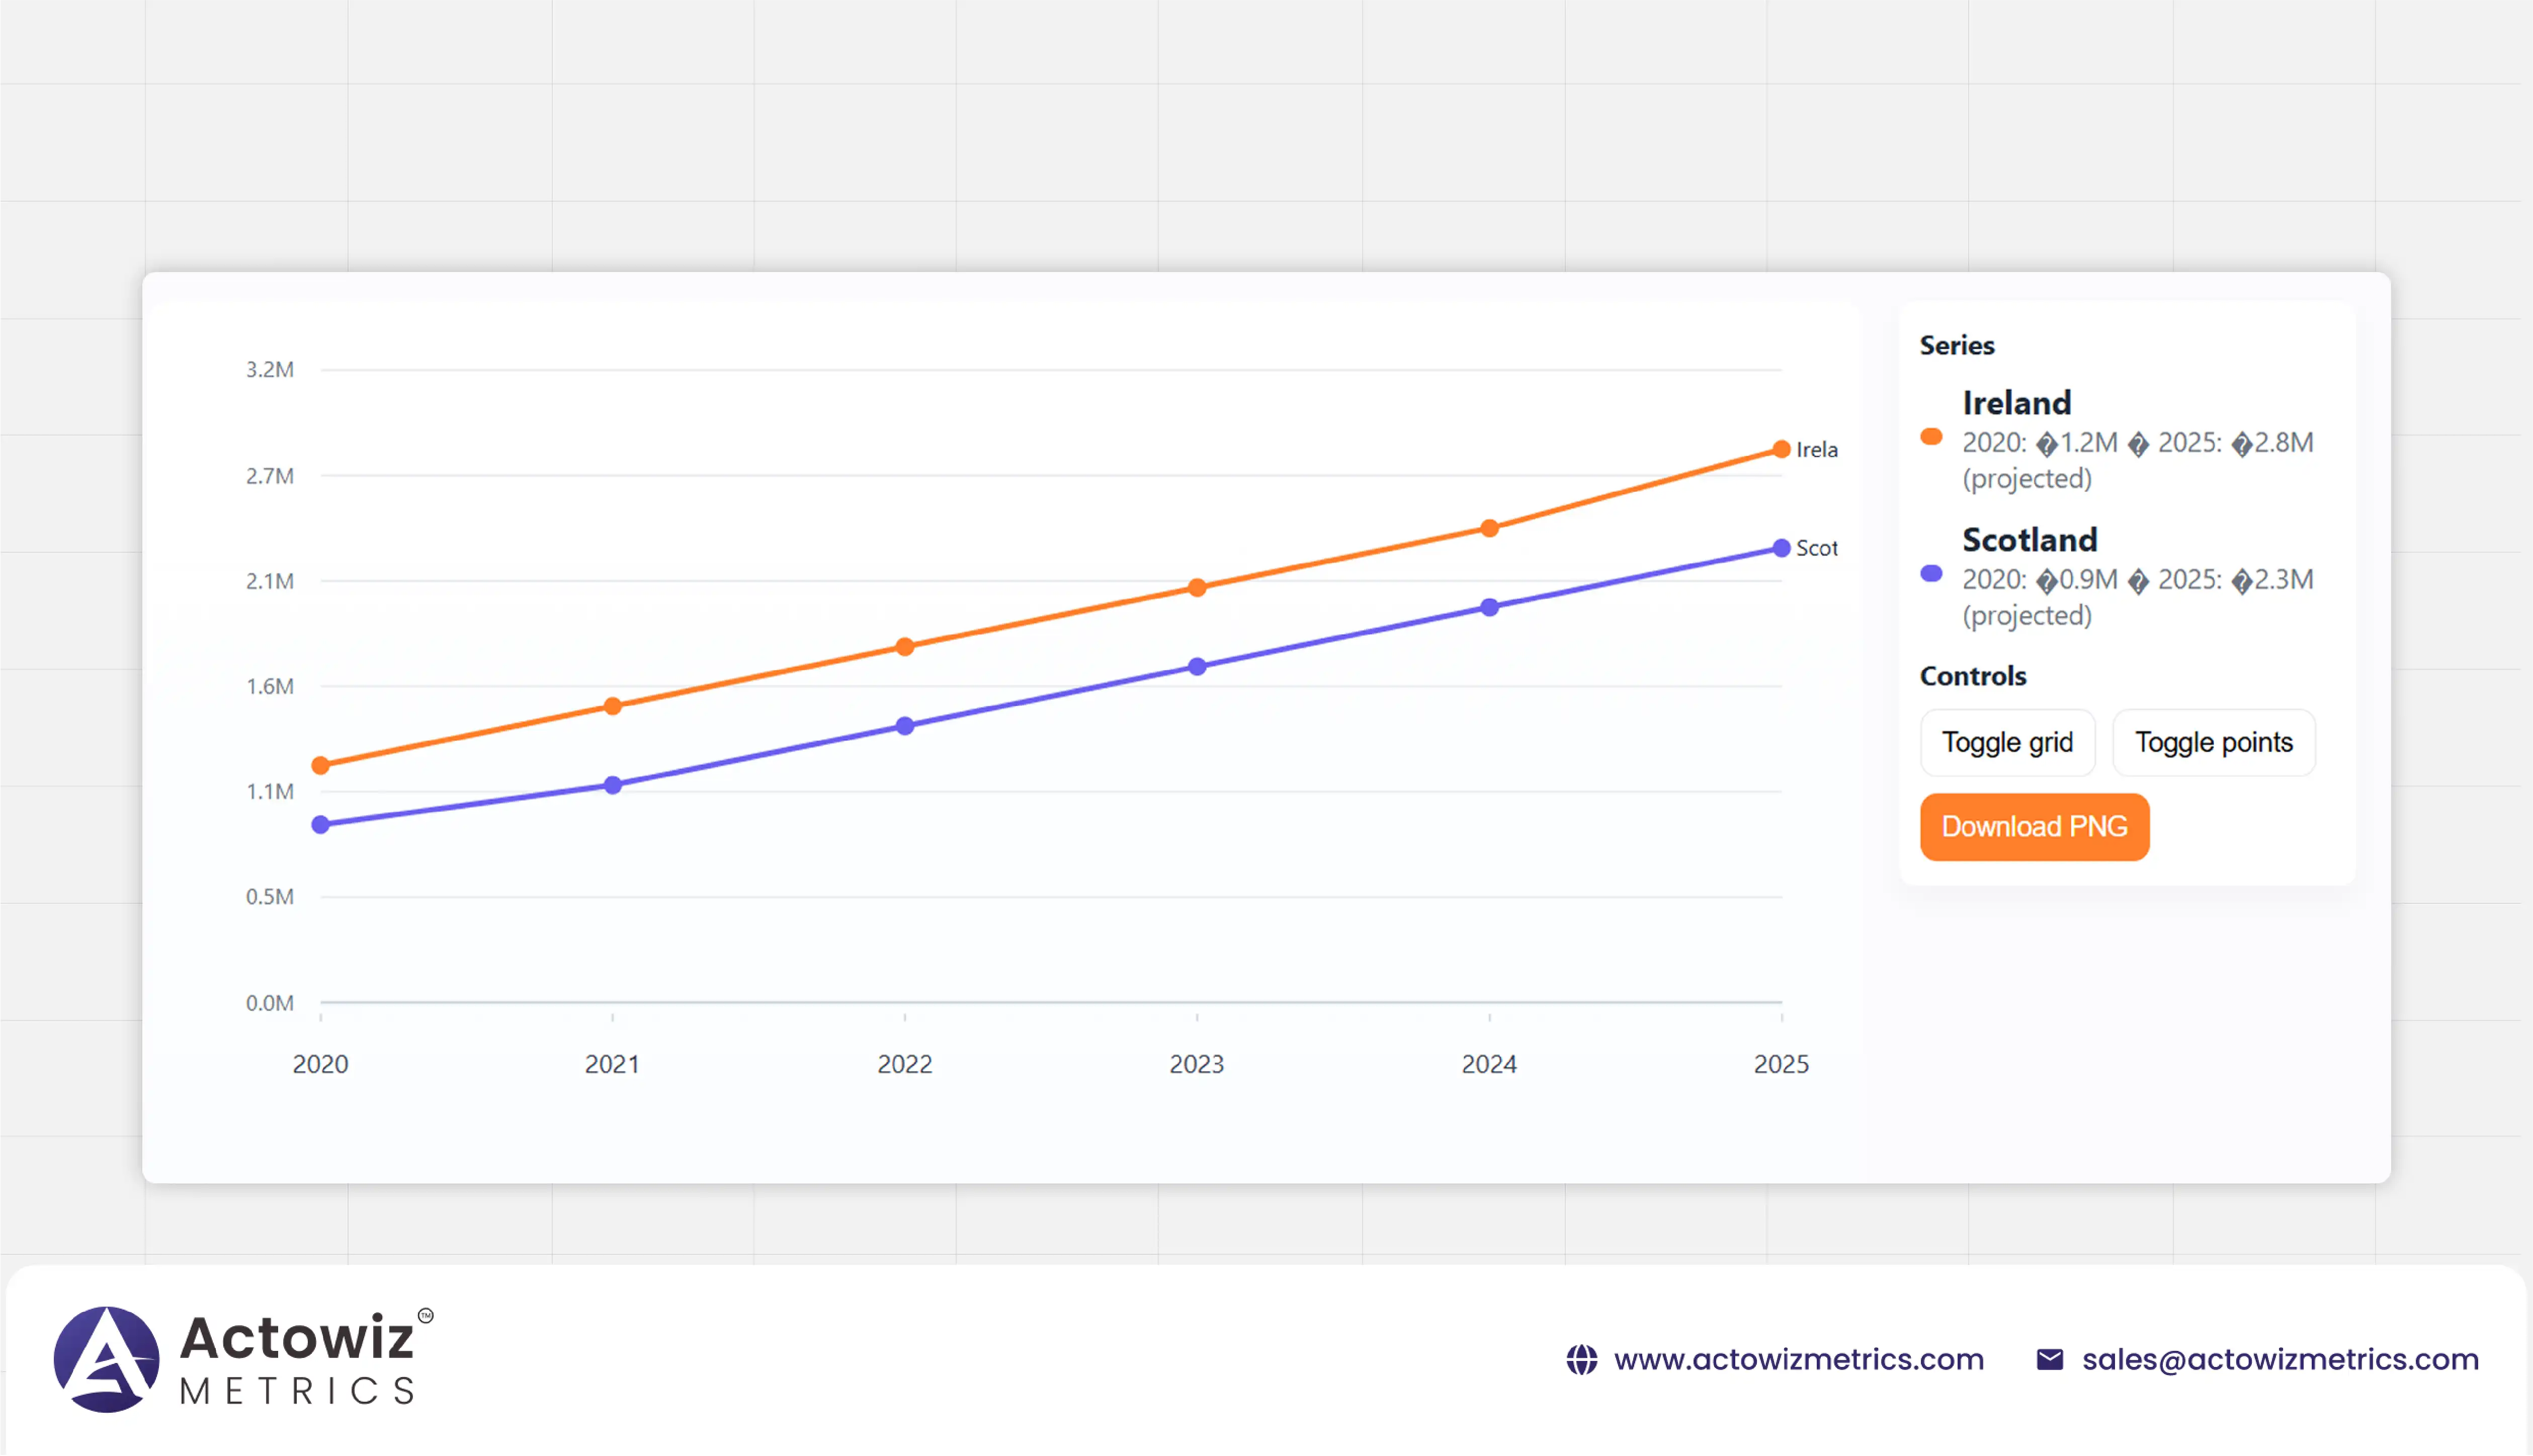Toggle data points visibility
The image size is (2533, 1456).
coord(2213,742)
